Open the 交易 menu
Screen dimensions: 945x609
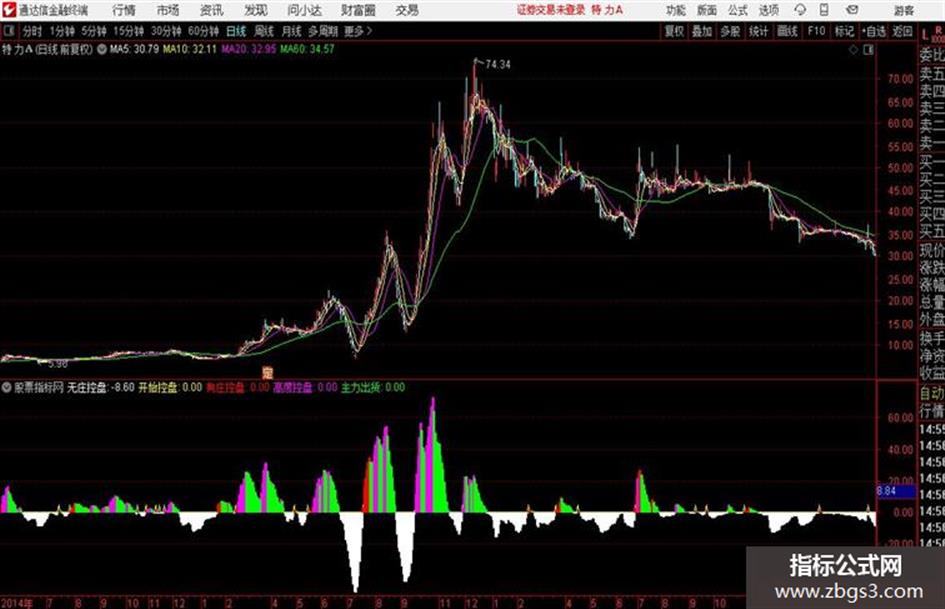click(407, 10)
